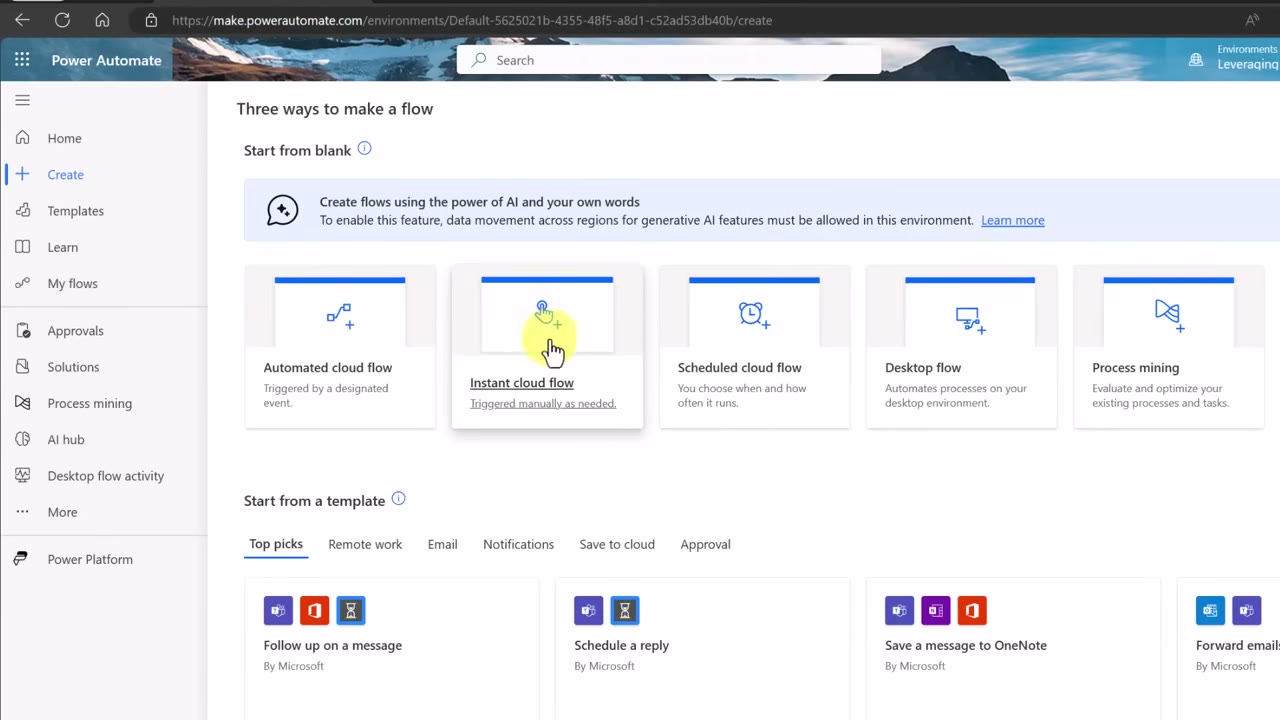
Task: Click the Solutions icon in sidebar
Action: click(22, 367)
